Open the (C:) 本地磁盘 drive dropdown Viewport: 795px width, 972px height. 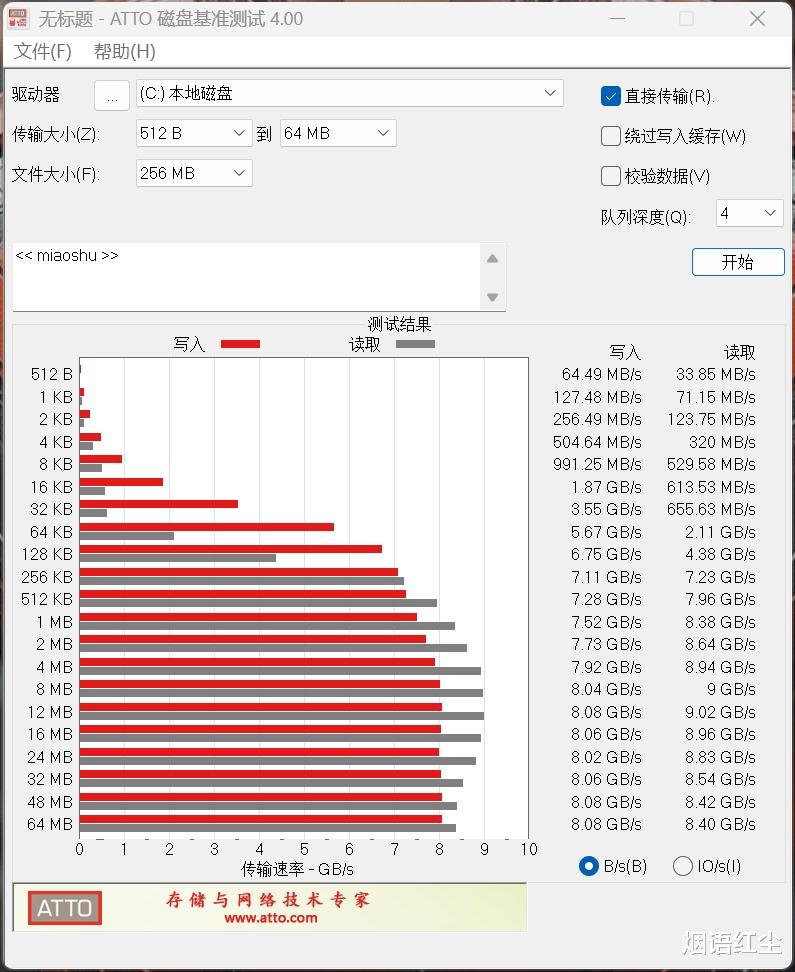pos(350,94)
